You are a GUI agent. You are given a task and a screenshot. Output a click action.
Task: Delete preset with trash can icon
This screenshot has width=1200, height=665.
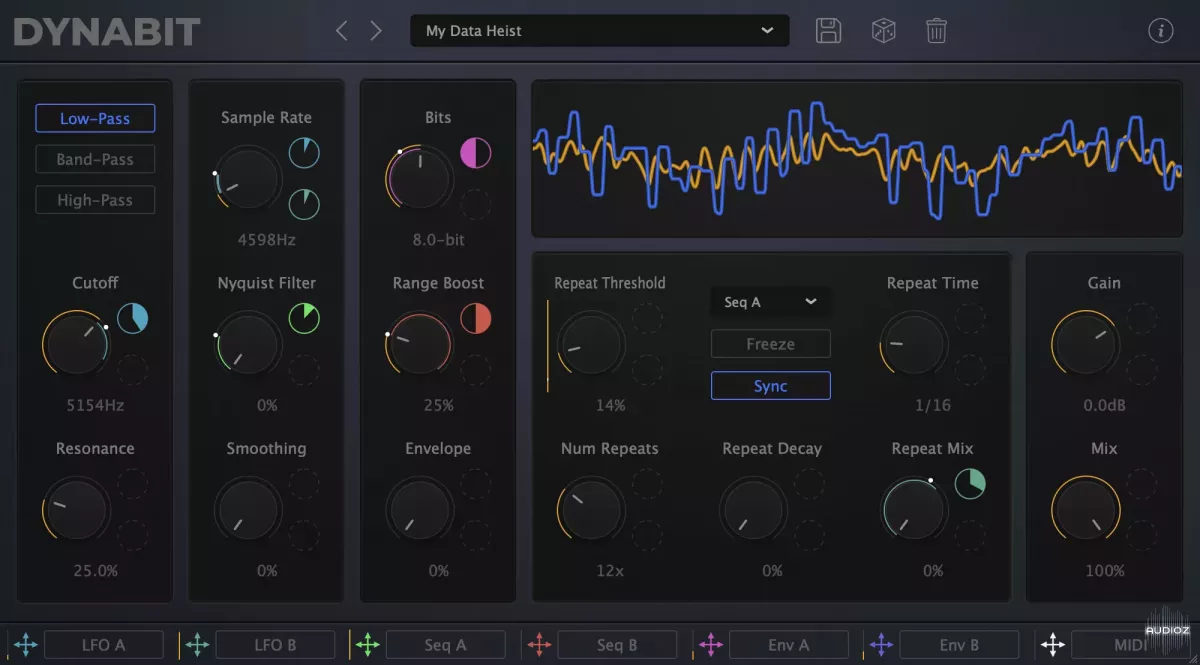click(x=936, y=31)
